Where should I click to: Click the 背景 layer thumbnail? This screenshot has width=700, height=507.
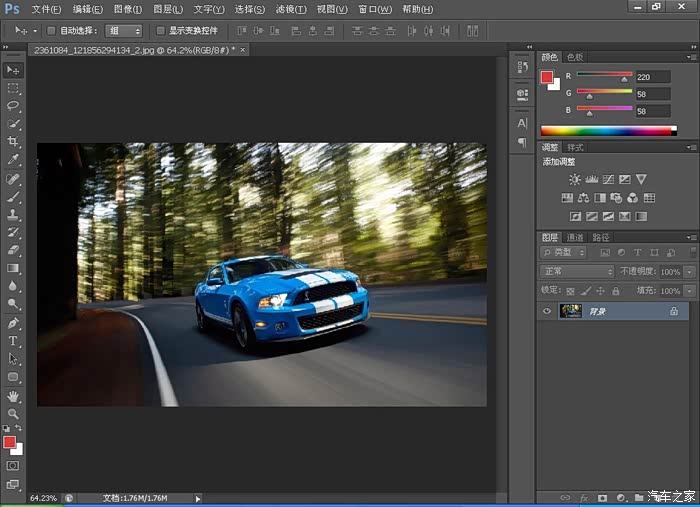(571, 311)
